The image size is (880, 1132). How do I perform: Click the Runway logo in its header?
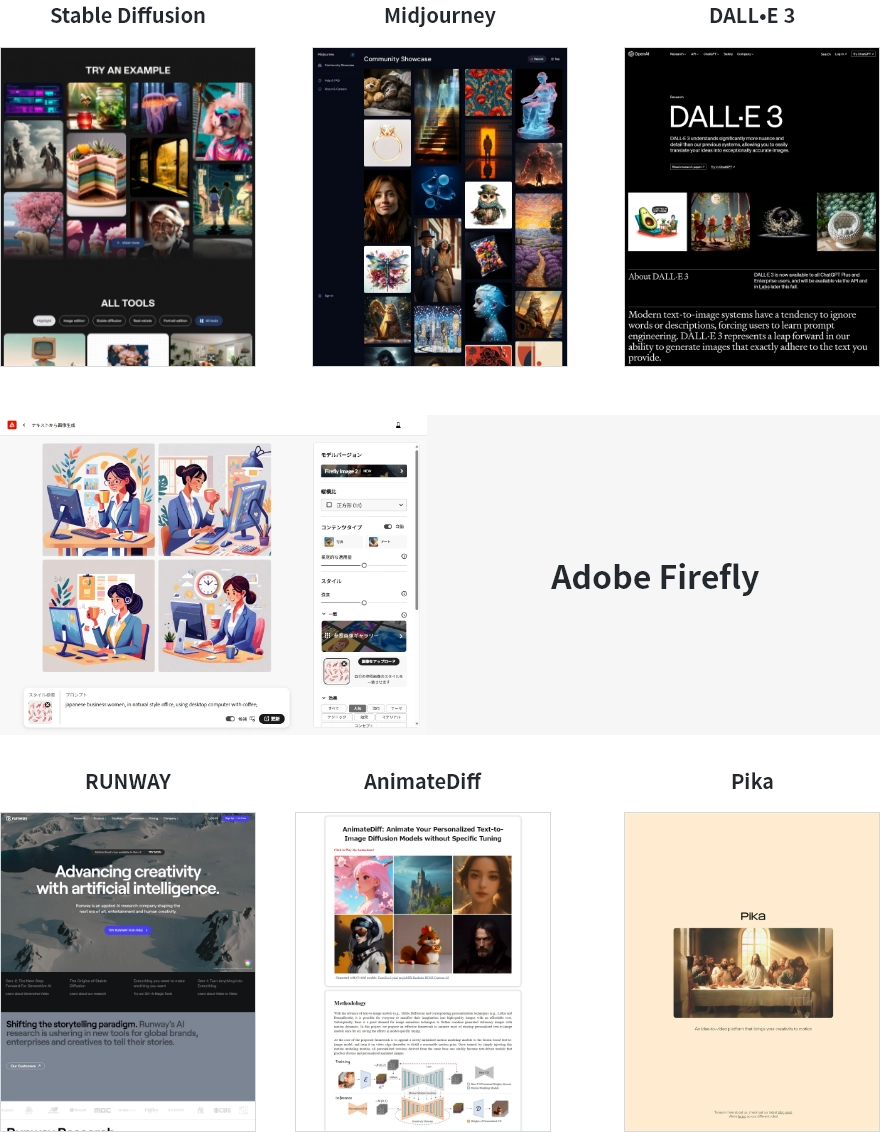point(16,818)
